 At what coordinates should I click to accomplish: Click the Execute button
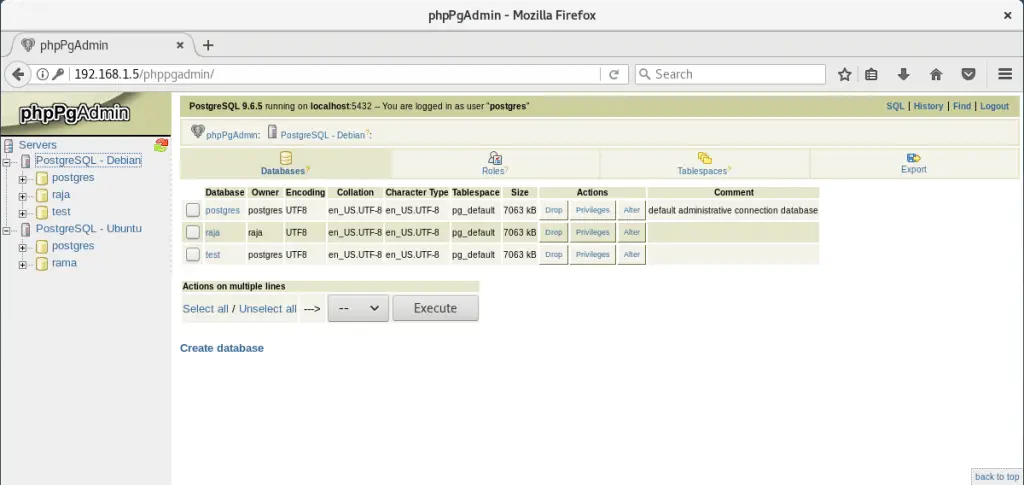click(x=436, y=308)
